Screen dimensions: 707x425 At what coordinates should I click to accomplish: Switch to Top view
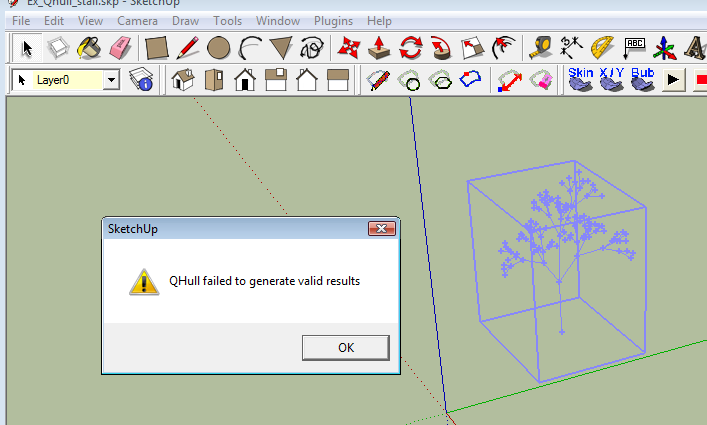214,80
